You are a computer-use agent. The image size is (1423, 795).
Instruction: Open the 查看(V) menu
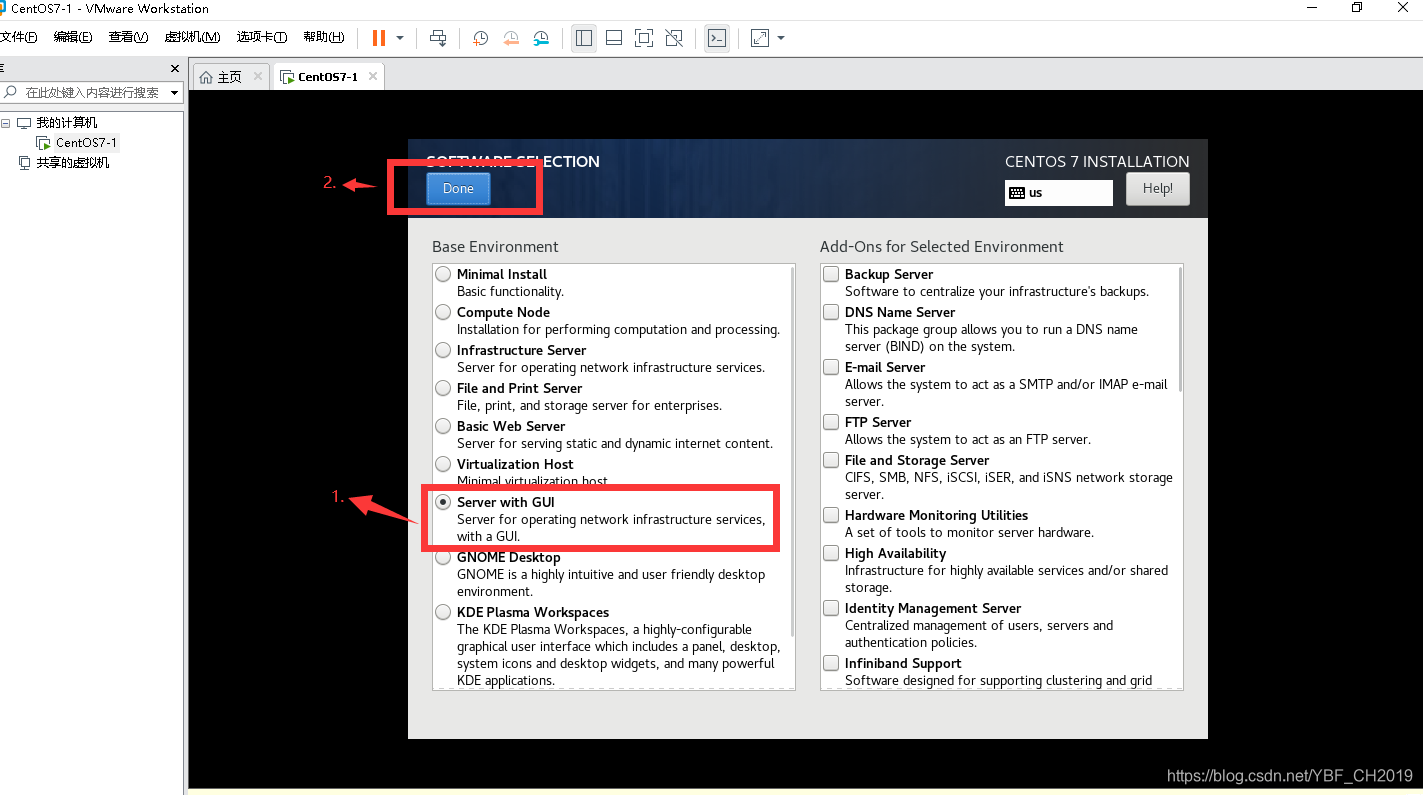point(128,37)
